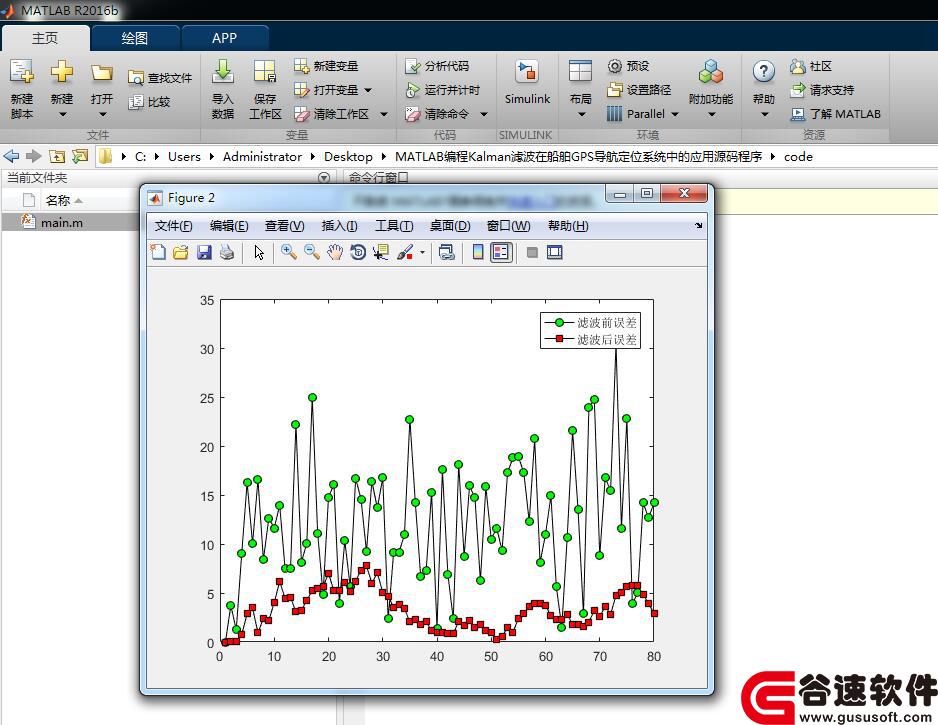Select Zoom Out magnifier in Figure 2
Viewport: 938px width, 725px height.
312,252
